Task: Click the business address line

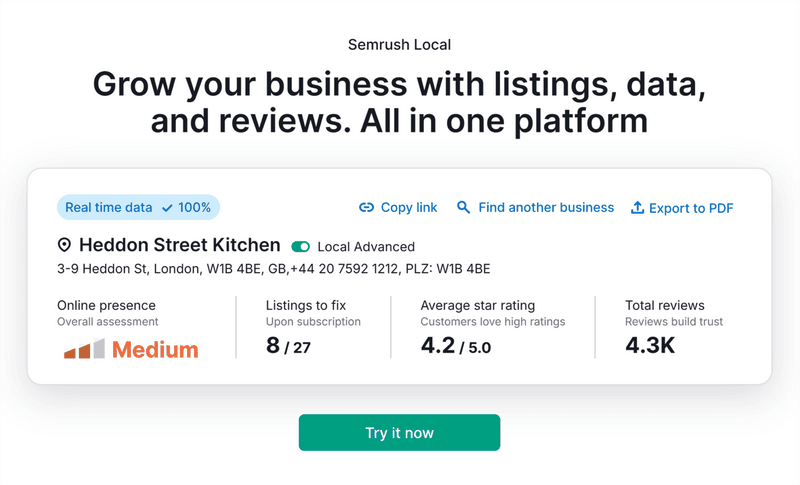Action: [x=273, y=269]
